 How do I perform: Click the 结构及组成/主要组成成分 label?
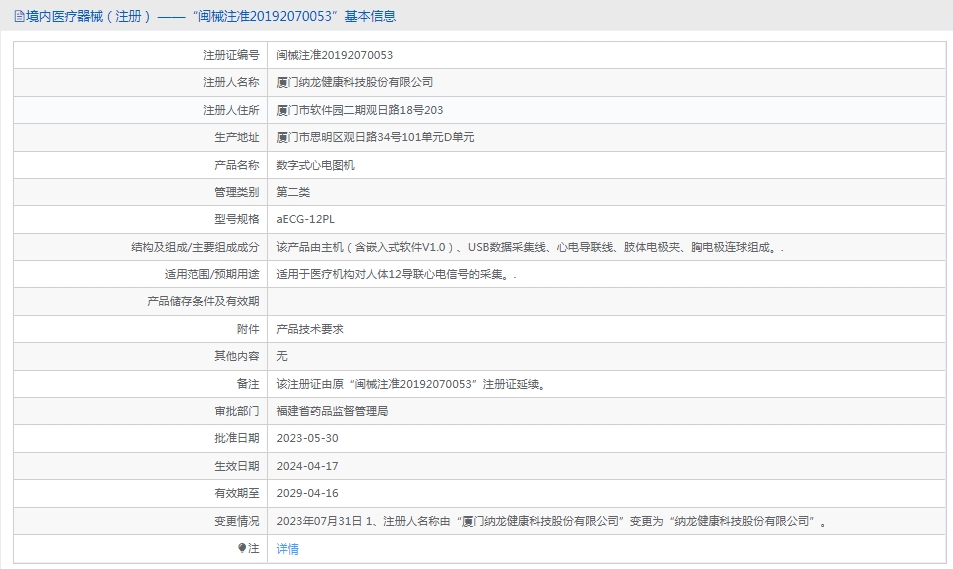click(195, 247)
